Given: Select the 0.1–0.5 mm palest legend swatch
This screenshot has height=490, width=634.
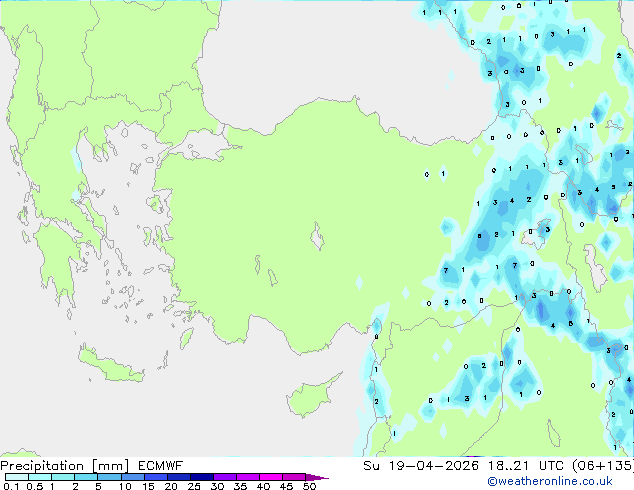Looking at the screenshot, I should 17,477.
